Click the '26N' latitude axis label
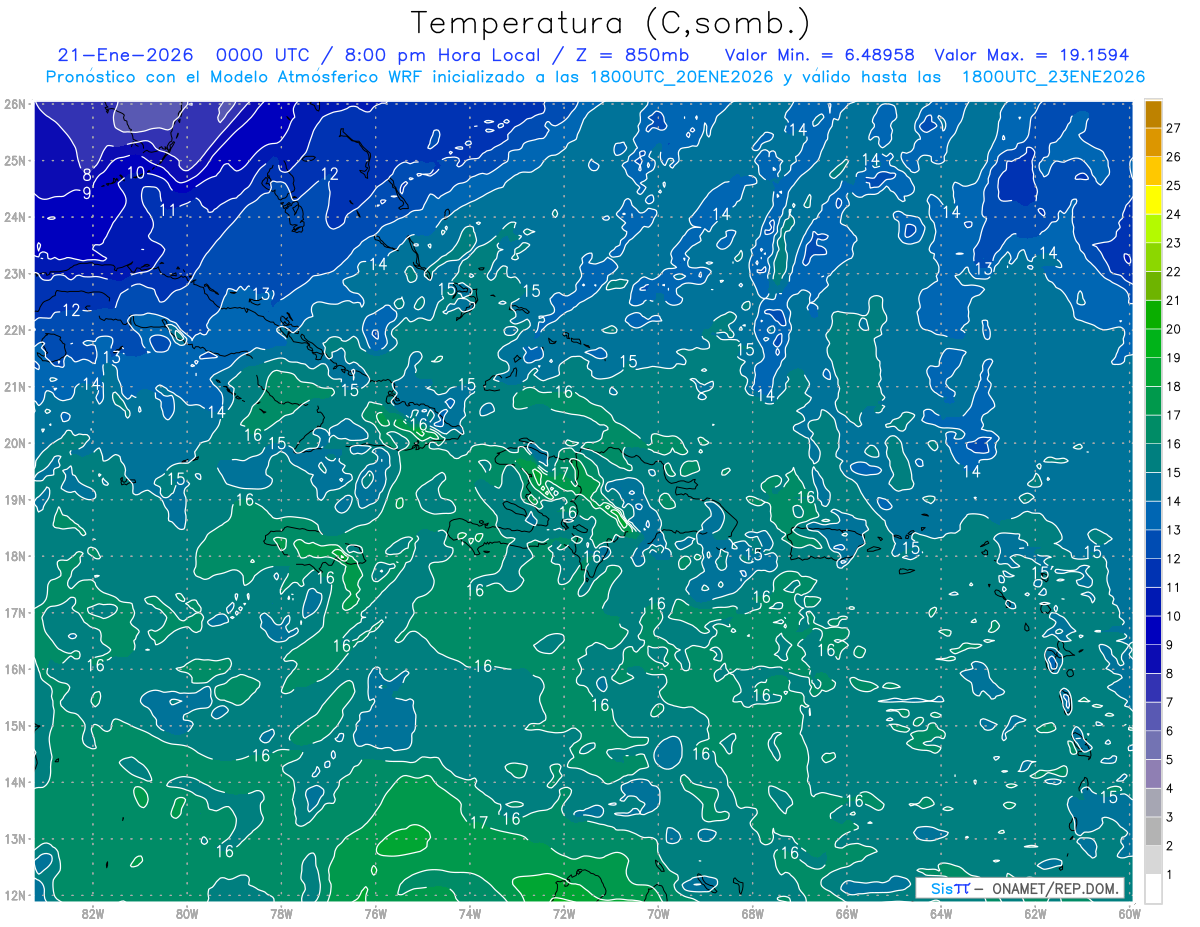This screenshot has width=1200, height=927. (14, 104)
